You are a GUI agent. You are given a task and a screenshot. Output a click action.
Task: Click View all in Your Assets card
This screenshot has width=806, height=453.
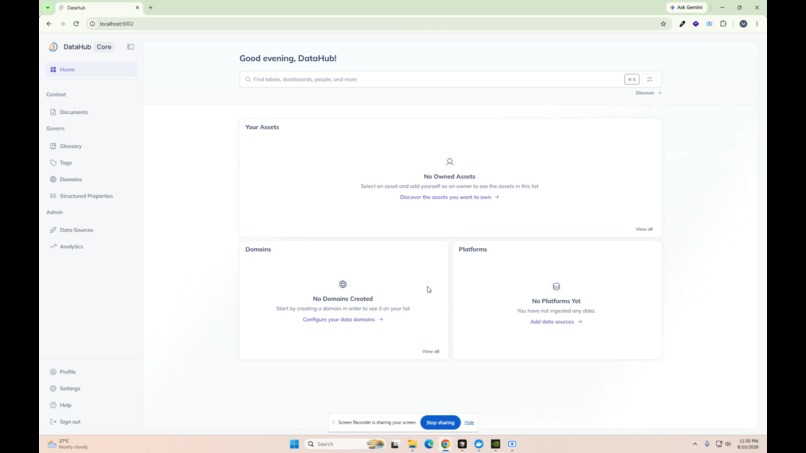point(644,229)
